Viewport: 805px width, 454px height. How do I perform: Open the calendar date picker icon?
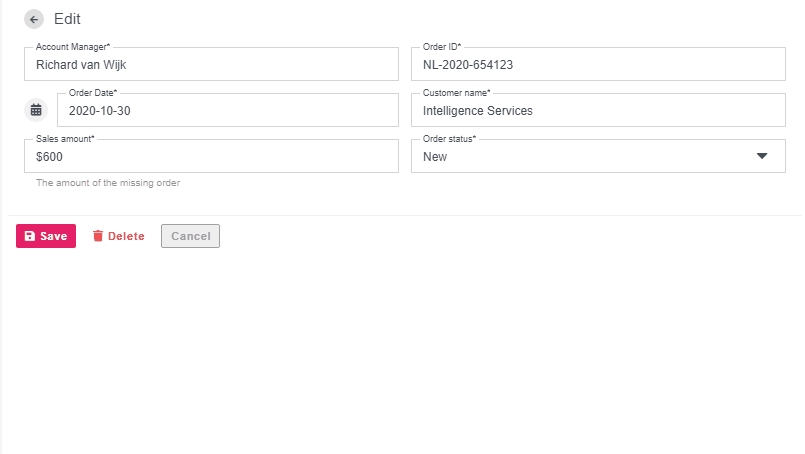point(36,110)
